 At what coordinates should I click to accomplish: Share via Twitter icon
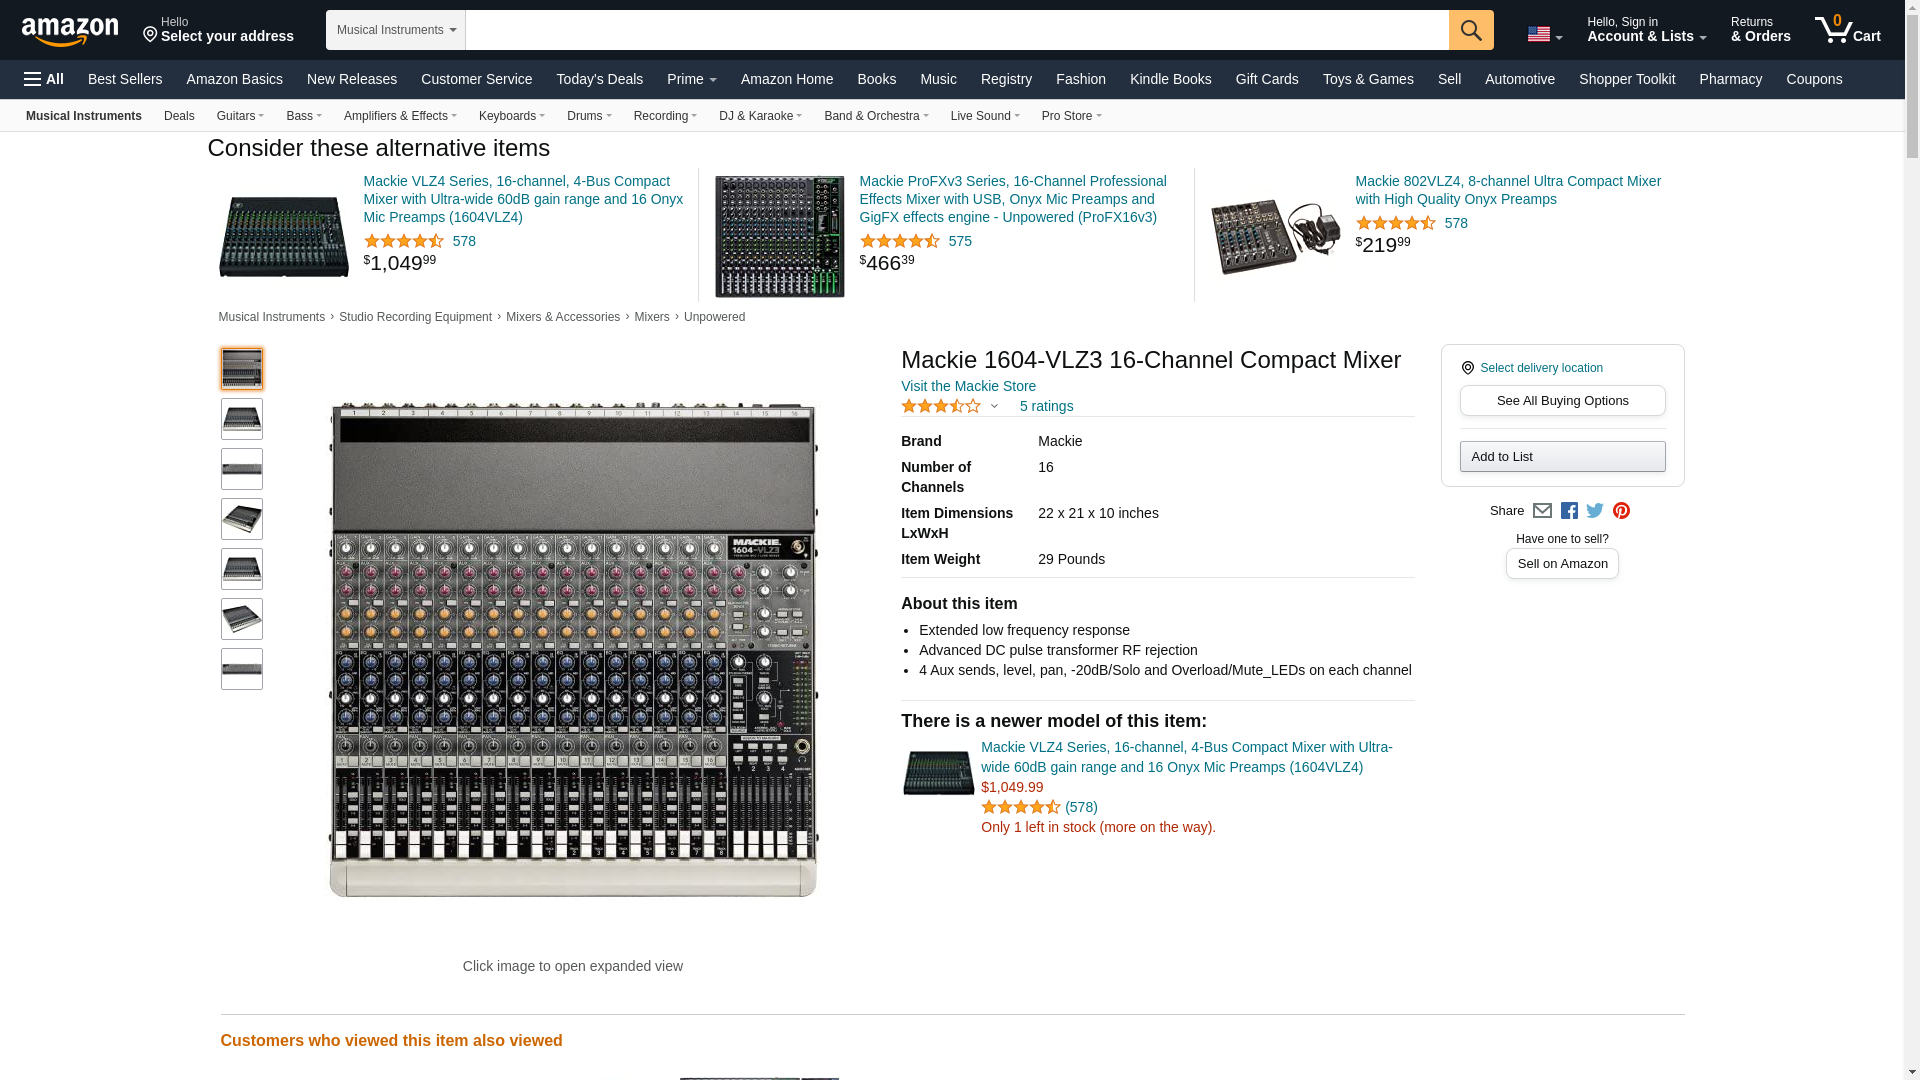[1595, 511]
